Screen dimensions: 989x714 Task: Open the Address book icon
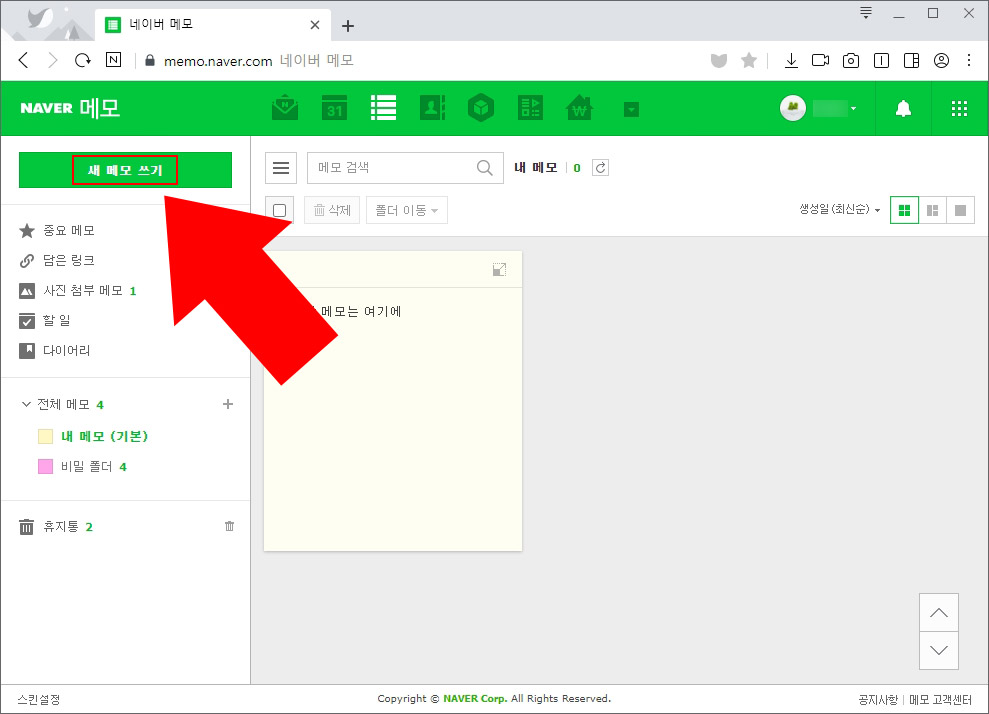[432, 108]
